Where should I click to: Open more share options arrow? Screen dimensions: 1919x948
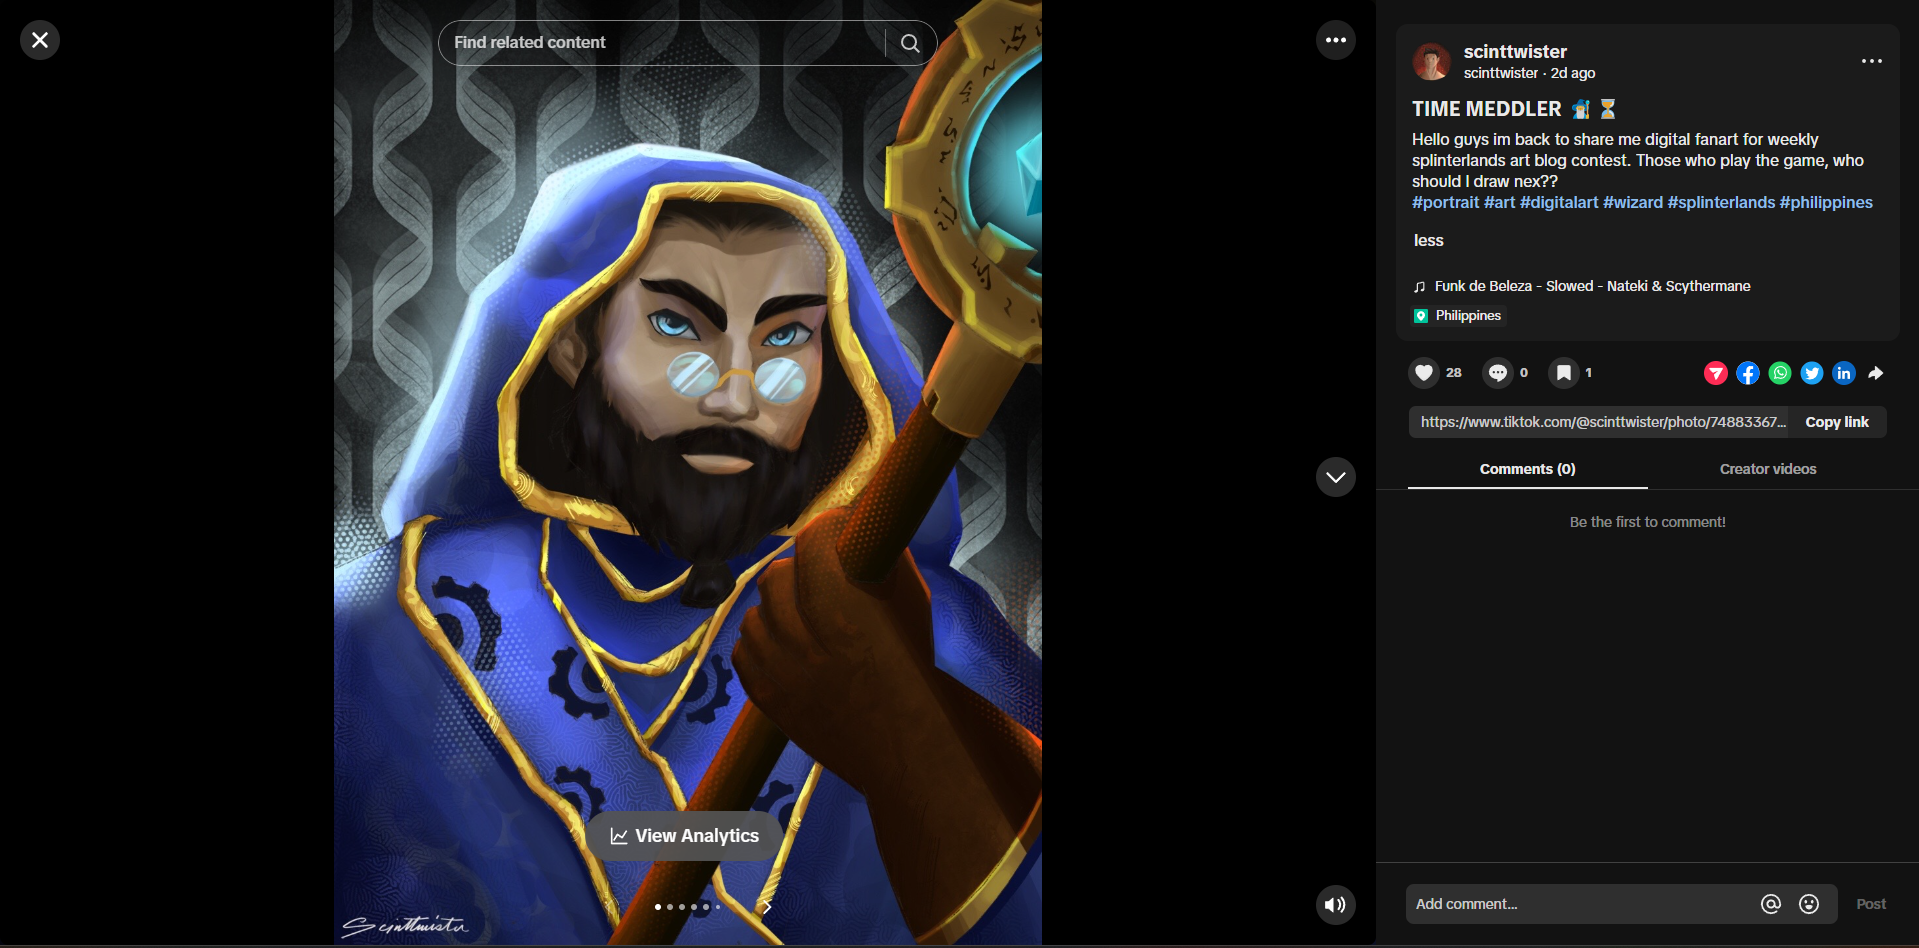(1876, 373)
